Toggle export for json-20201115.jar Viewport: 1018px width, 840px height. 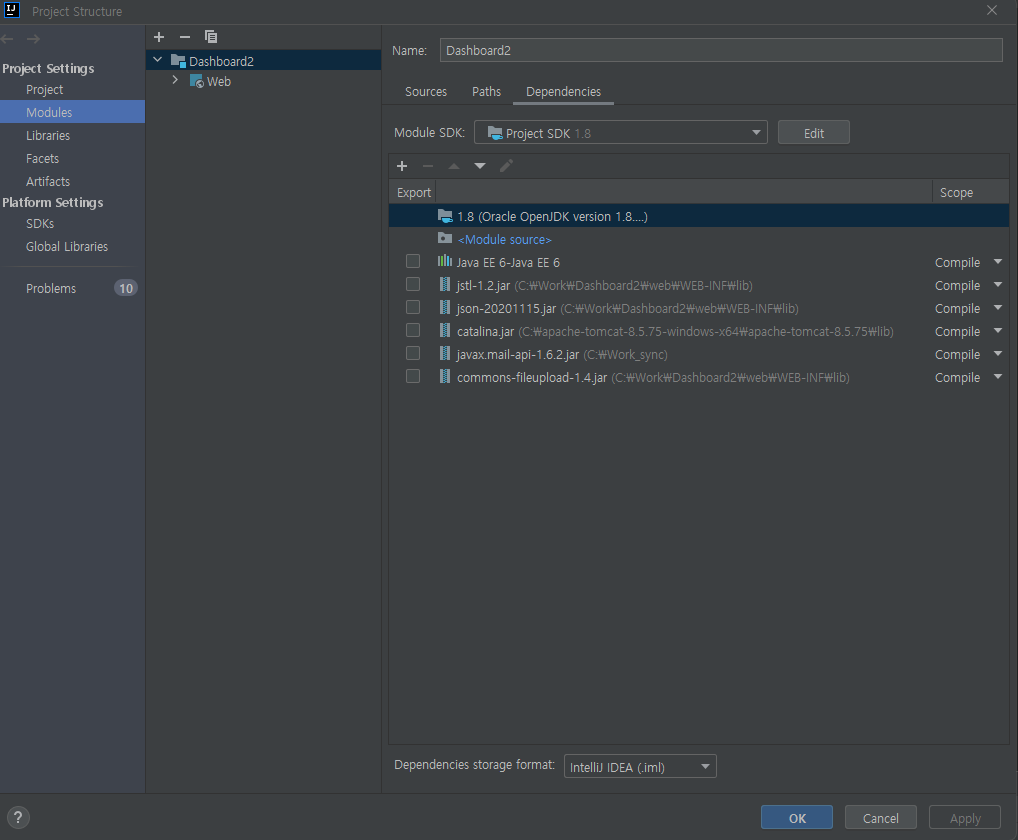pos(413,307)
